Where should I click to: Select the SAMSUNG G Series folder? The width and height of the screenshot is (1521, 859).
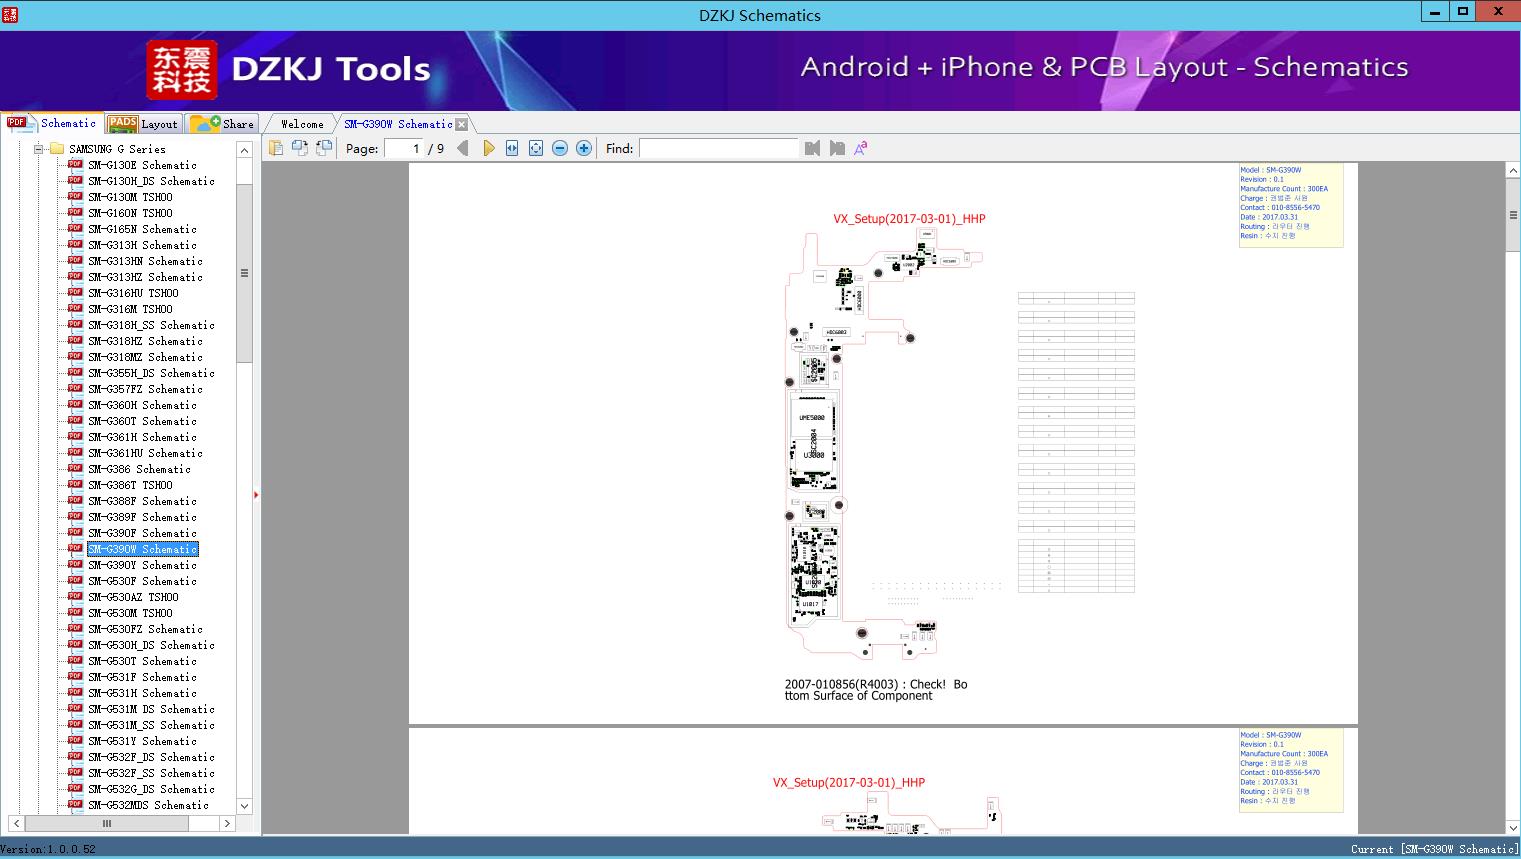pyautogui.click(x=117, y=149)
